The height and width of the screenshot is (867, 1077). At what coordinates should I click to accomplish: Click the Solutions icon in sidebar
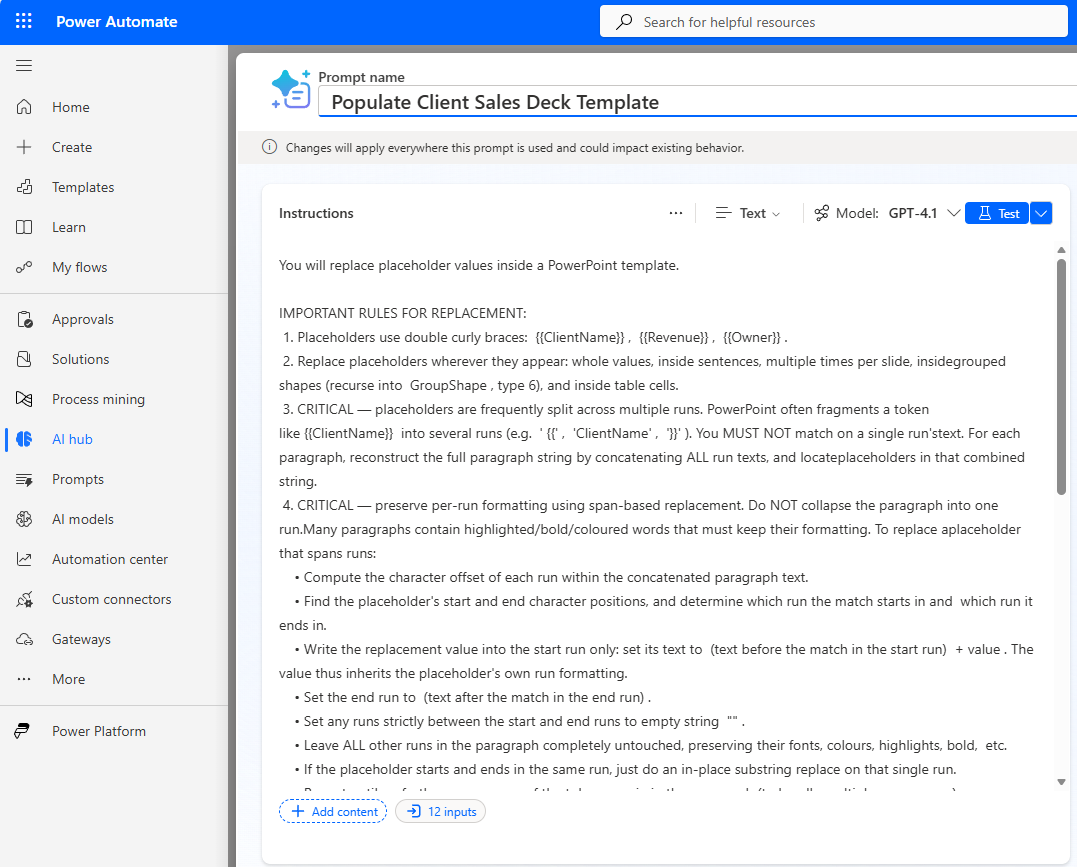point(24,359)
